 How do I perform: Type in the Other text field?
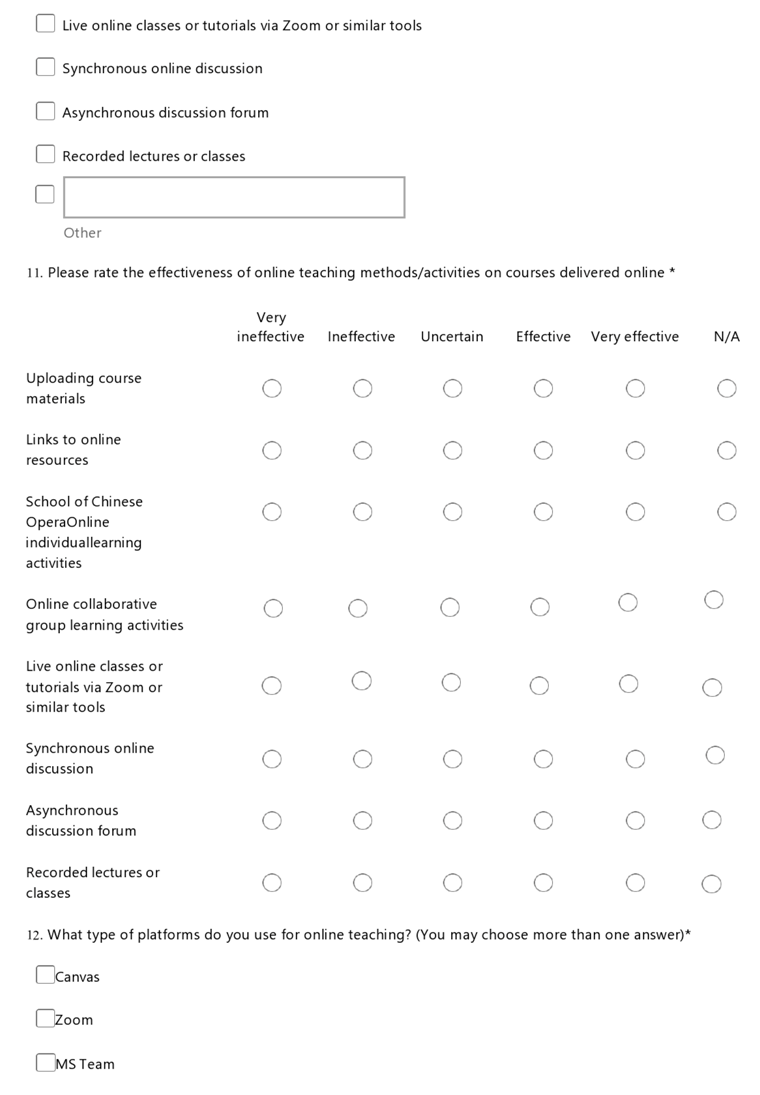[x=234, y=197]
